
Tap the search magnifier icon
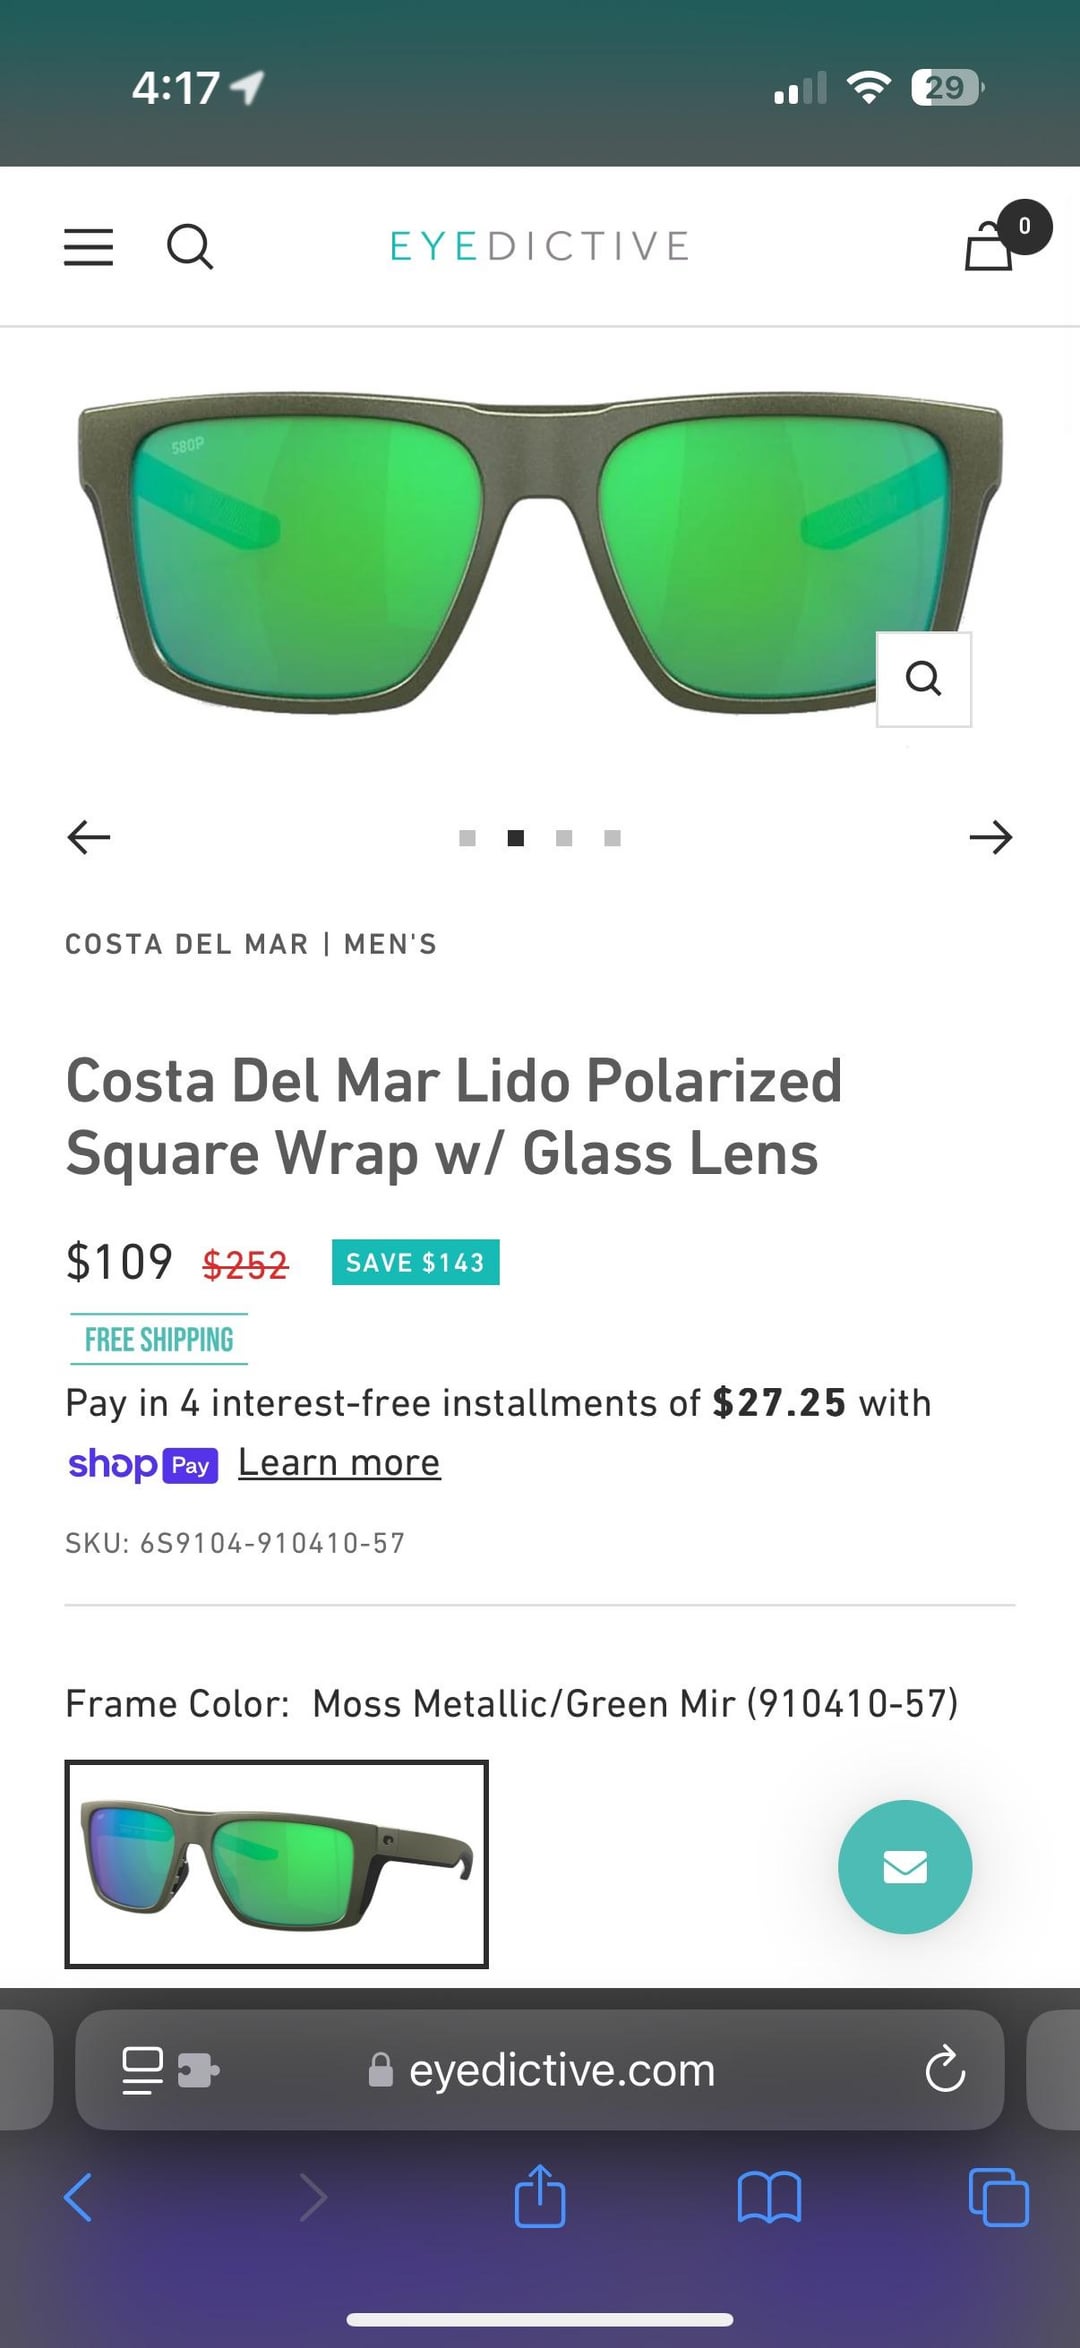point(189,246)
